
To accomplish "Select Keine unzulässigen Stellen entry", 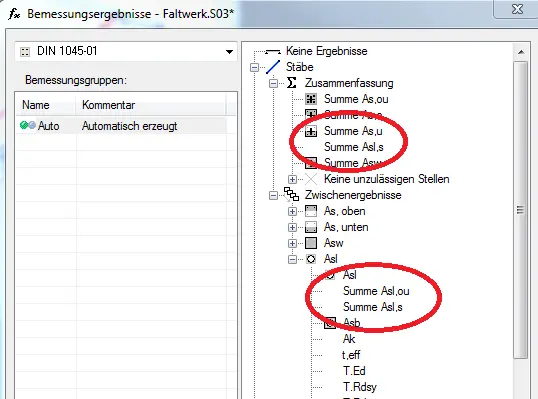I will click(387, 179).
